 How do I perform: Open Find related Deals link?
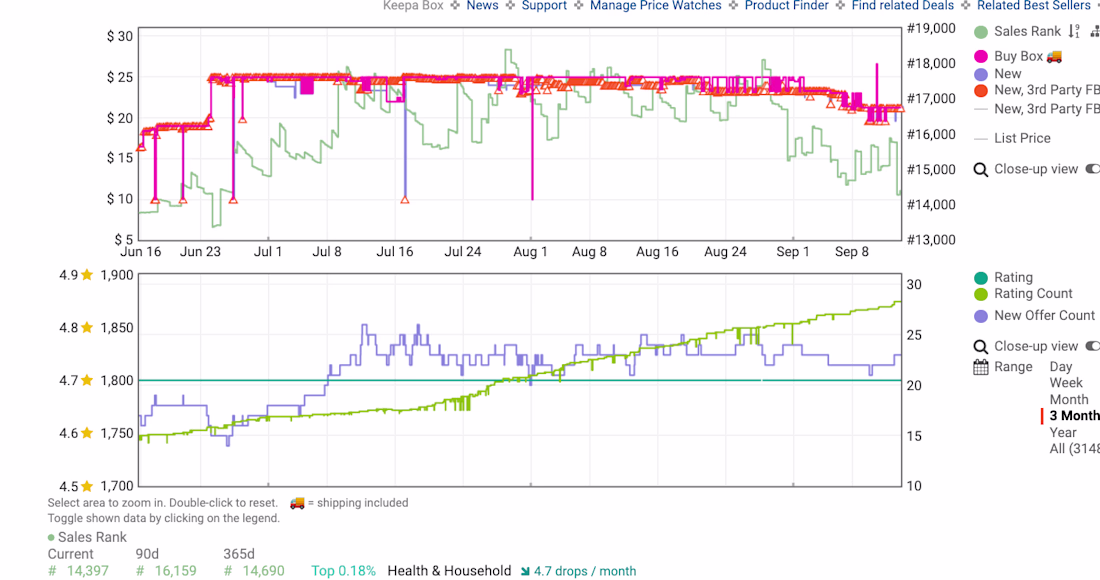[903, 6]
